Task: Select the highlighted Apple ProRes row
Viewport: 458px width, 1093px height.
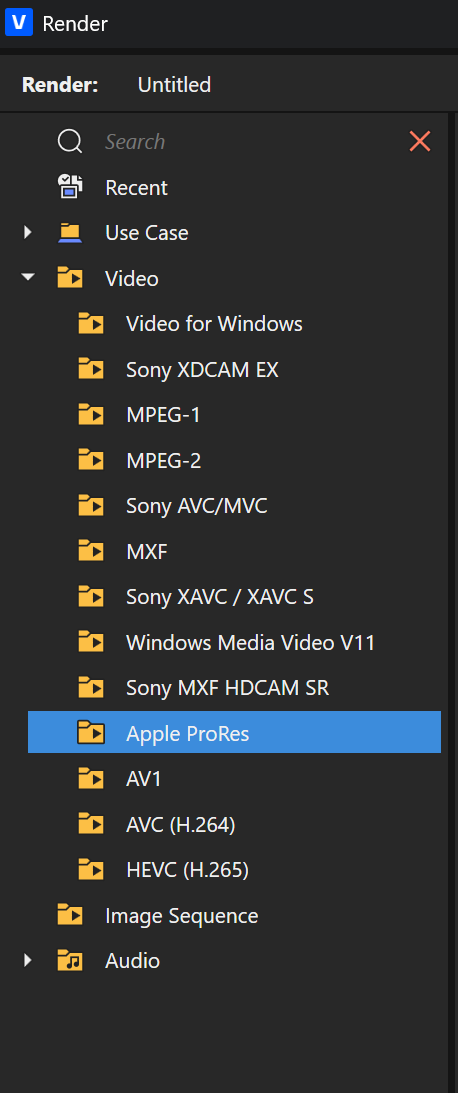Action: coord(234,732)
